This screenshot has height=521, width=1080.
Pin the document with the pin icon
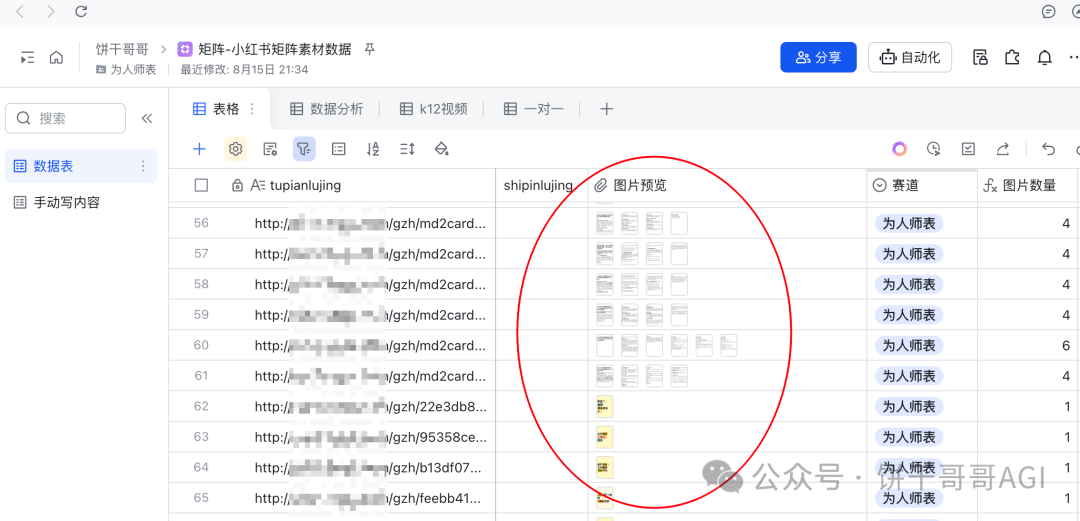[370, 49]
